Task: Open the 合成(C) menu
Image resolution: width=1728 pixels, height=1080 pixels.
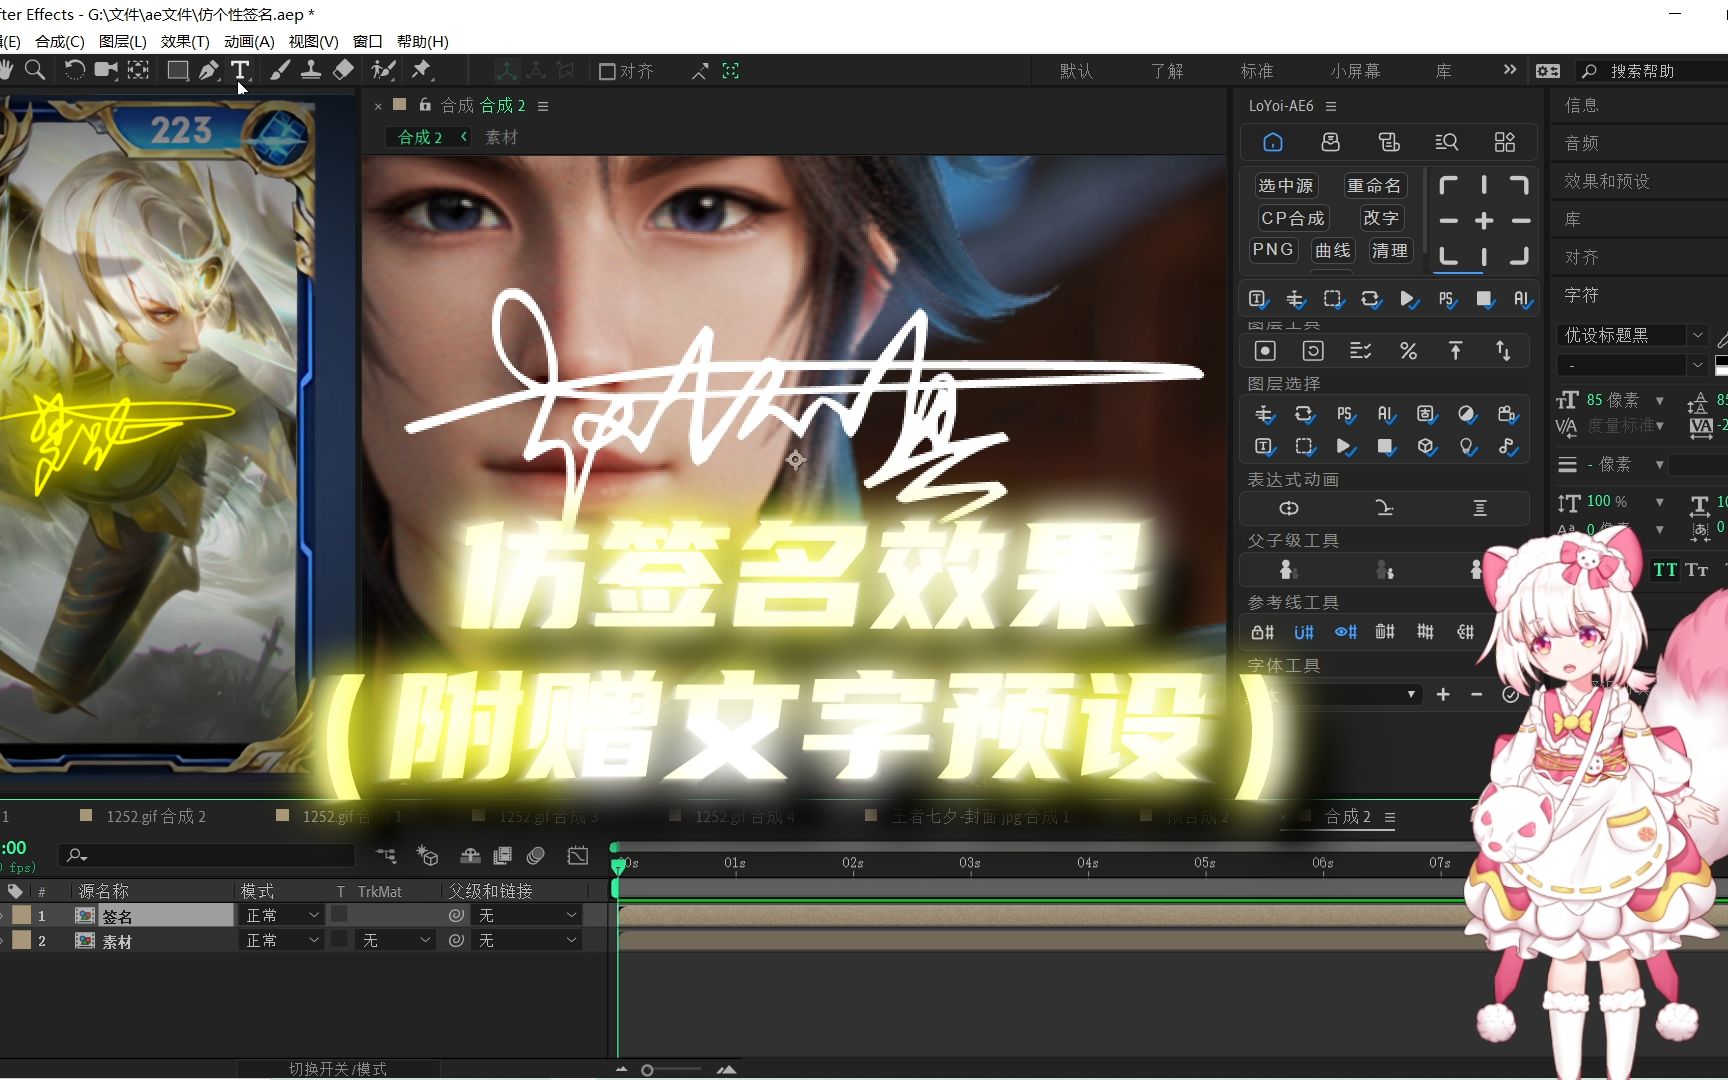Action: pos(60,41)
